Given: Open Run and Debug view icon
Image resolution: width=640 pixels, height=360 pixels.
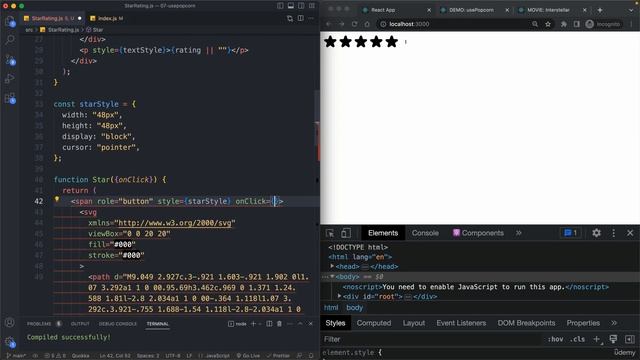Looking at the screenshot, I should pyautogui.click(x=10, y=79).
